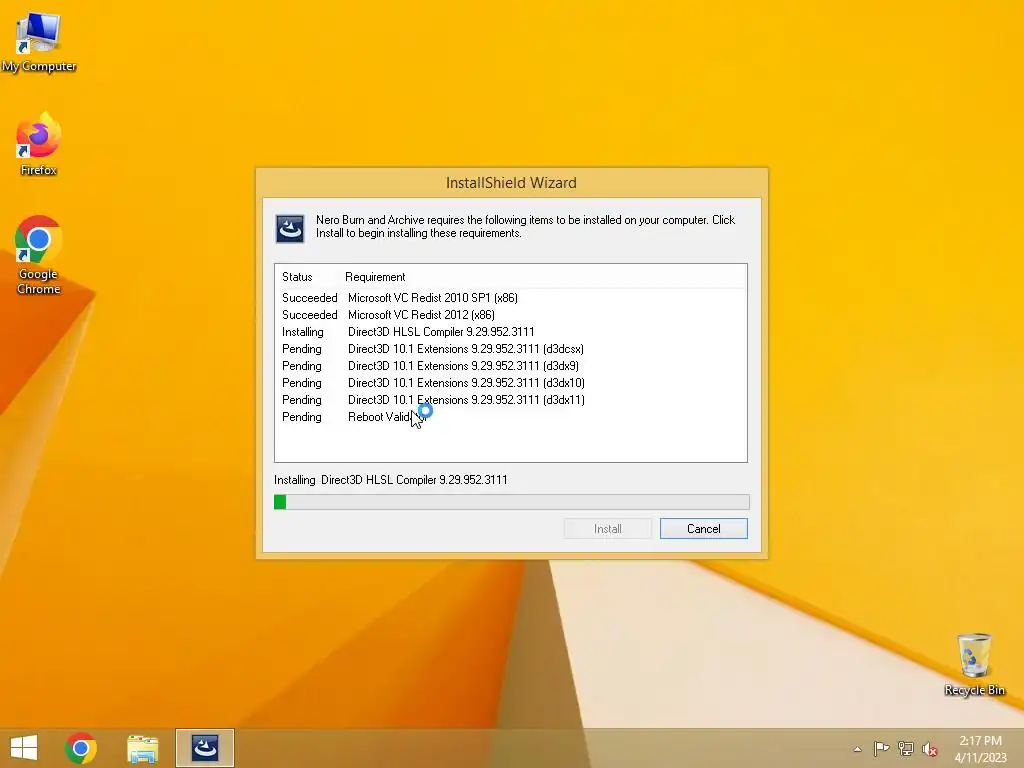Select the d3dx10 extensions row

click(511, 383)
